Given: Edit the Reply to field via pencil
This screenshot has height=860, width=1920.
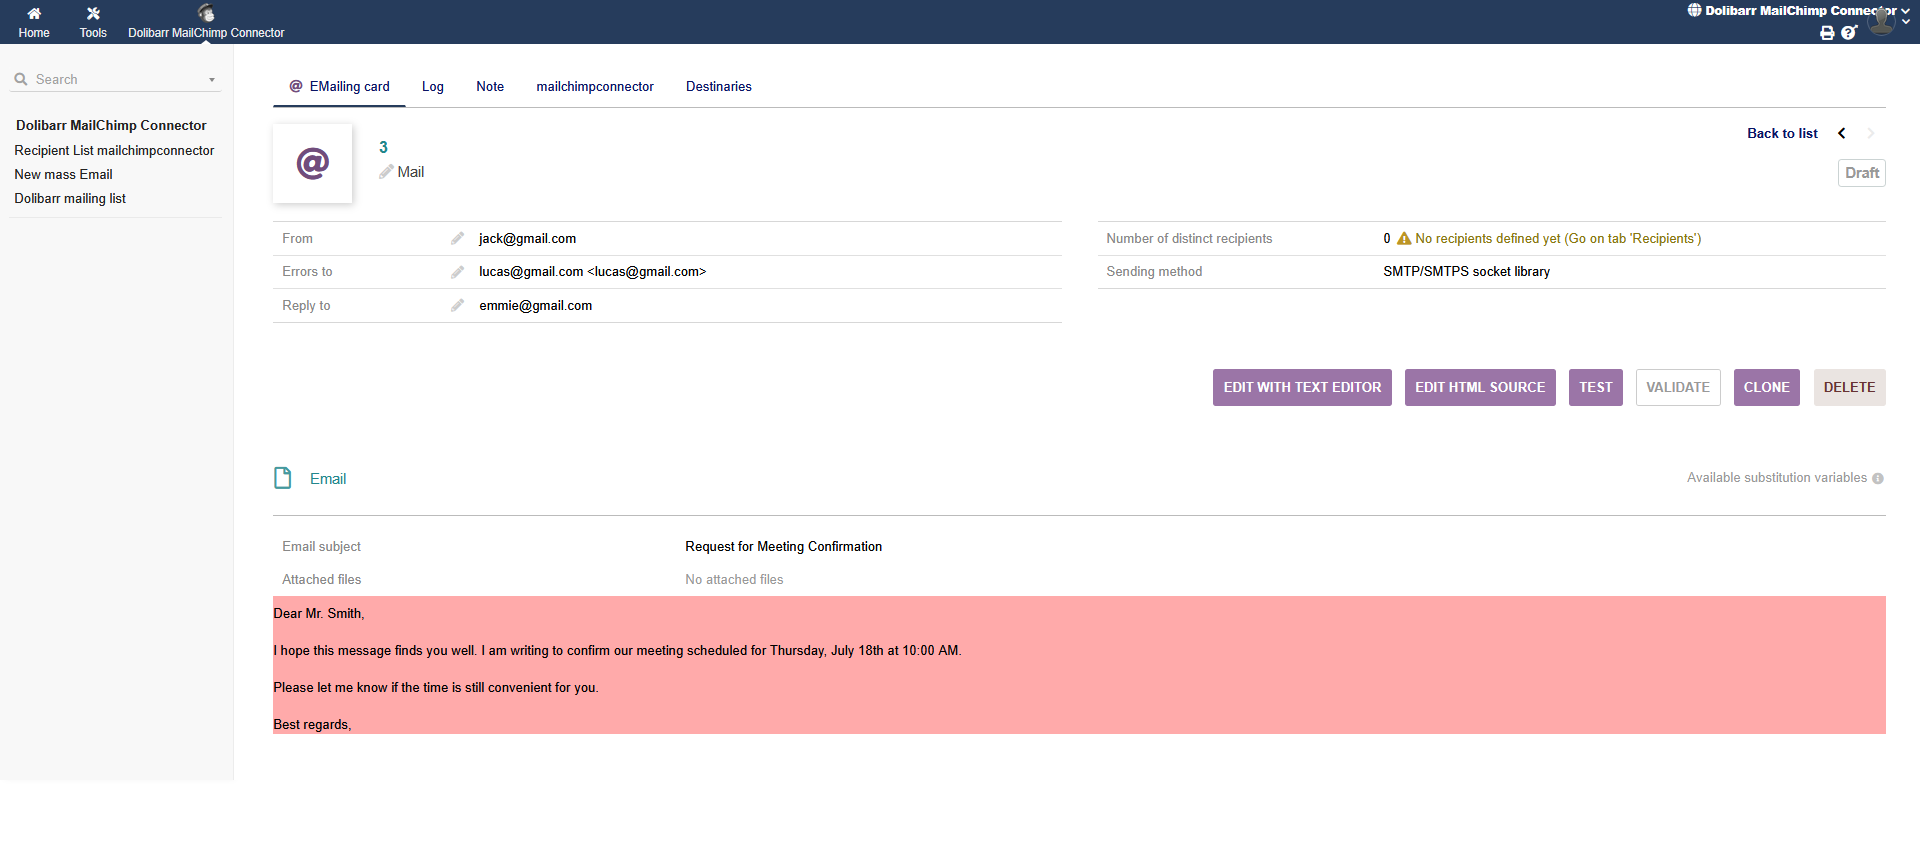Looking at the screenshot, I should [457, 306].
